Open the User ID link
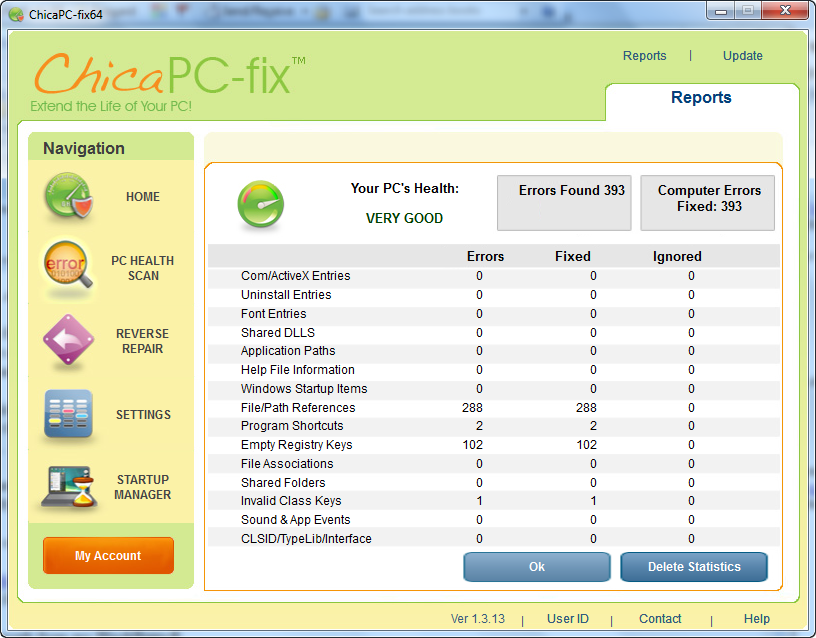 tap(567, 619)
